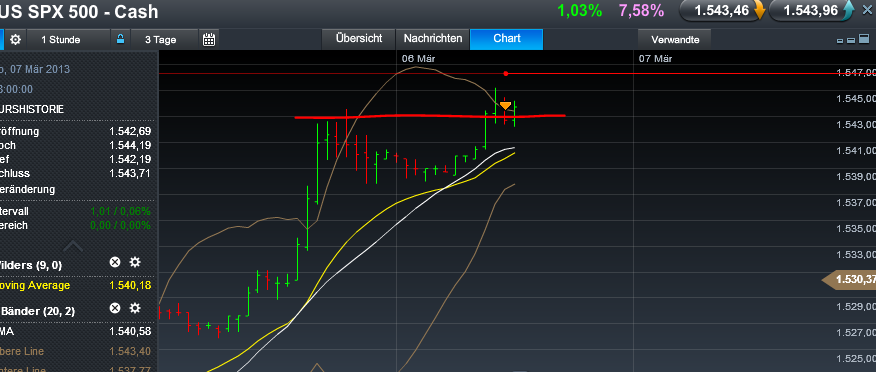Screen dimensions: 876x372
Task: Click the red dot on alert line
Action: [505, 73]
